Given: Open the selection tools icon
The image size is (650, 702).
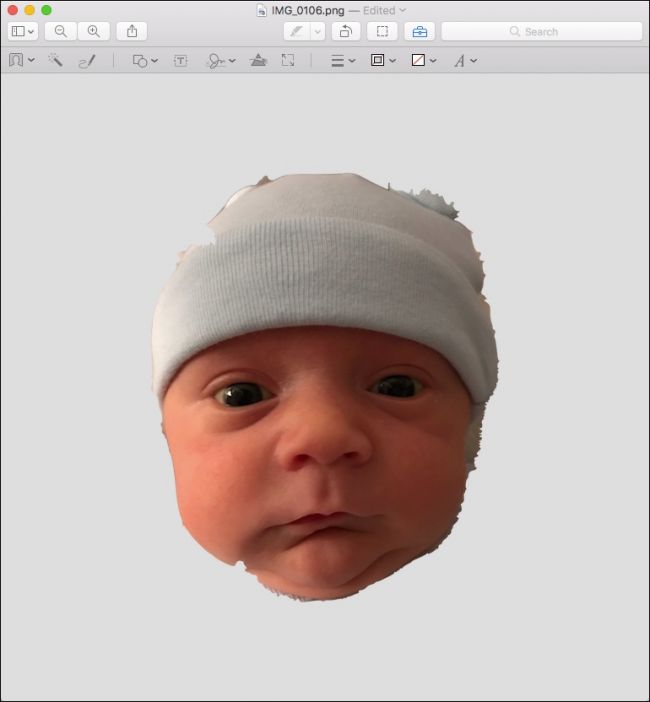Looking at the screenshot, I should point(16,60).
